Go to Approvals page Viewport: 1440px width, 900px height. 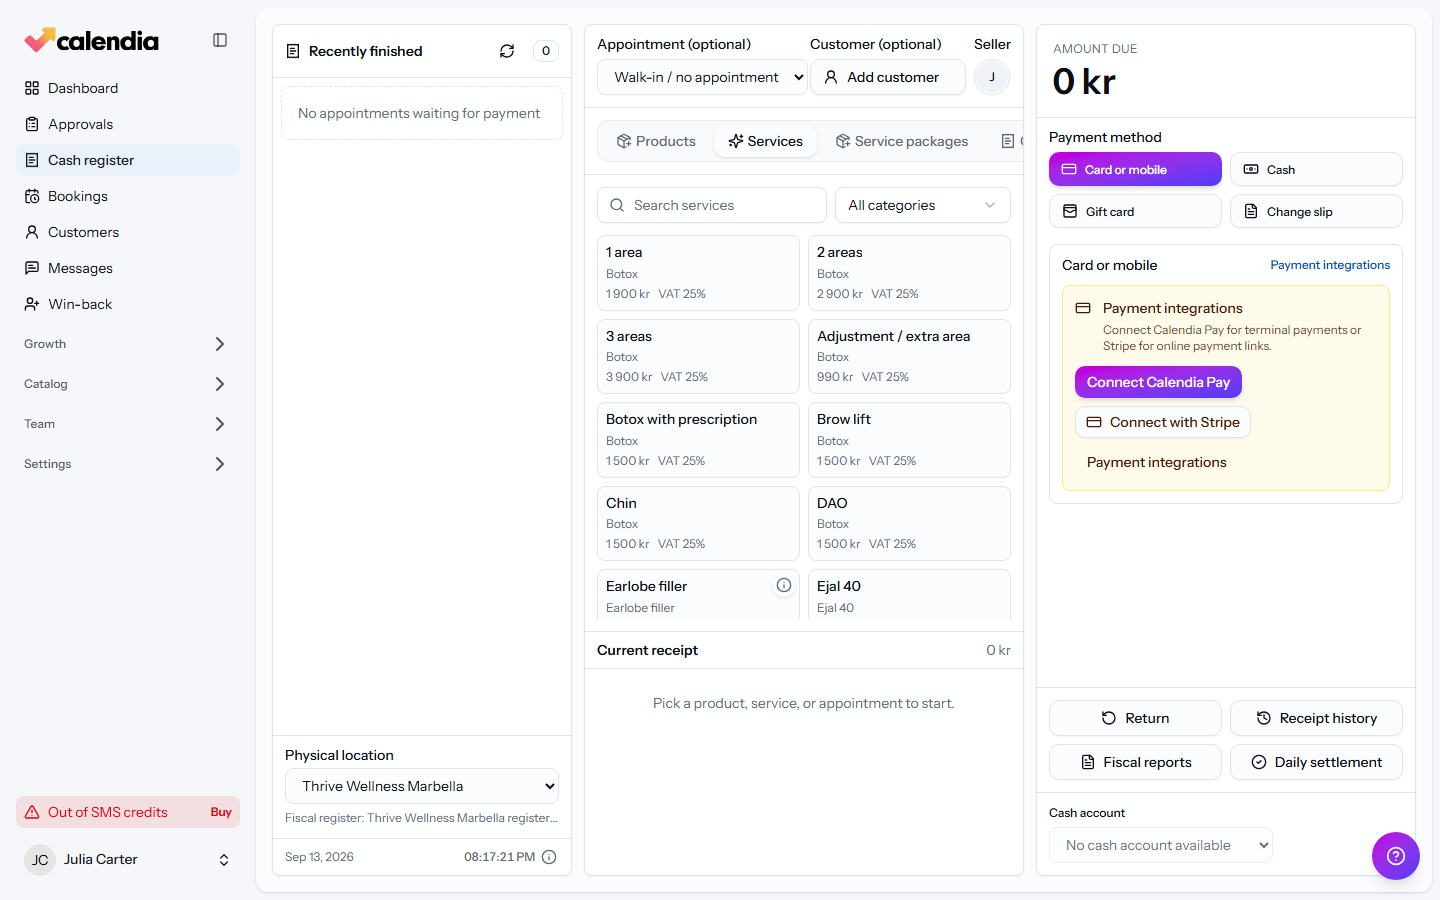point(128,124)
